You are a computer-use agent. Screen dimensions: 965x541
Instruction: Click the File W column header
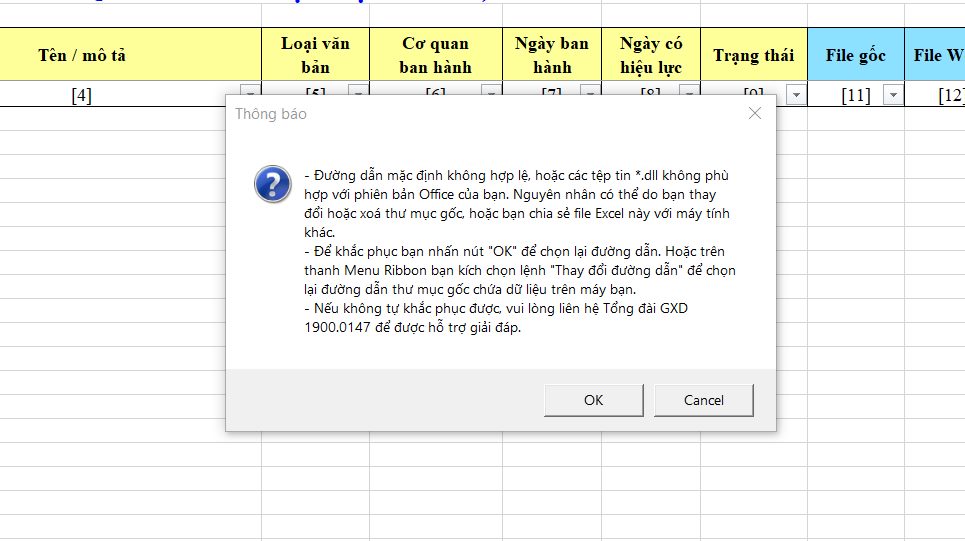938,56
